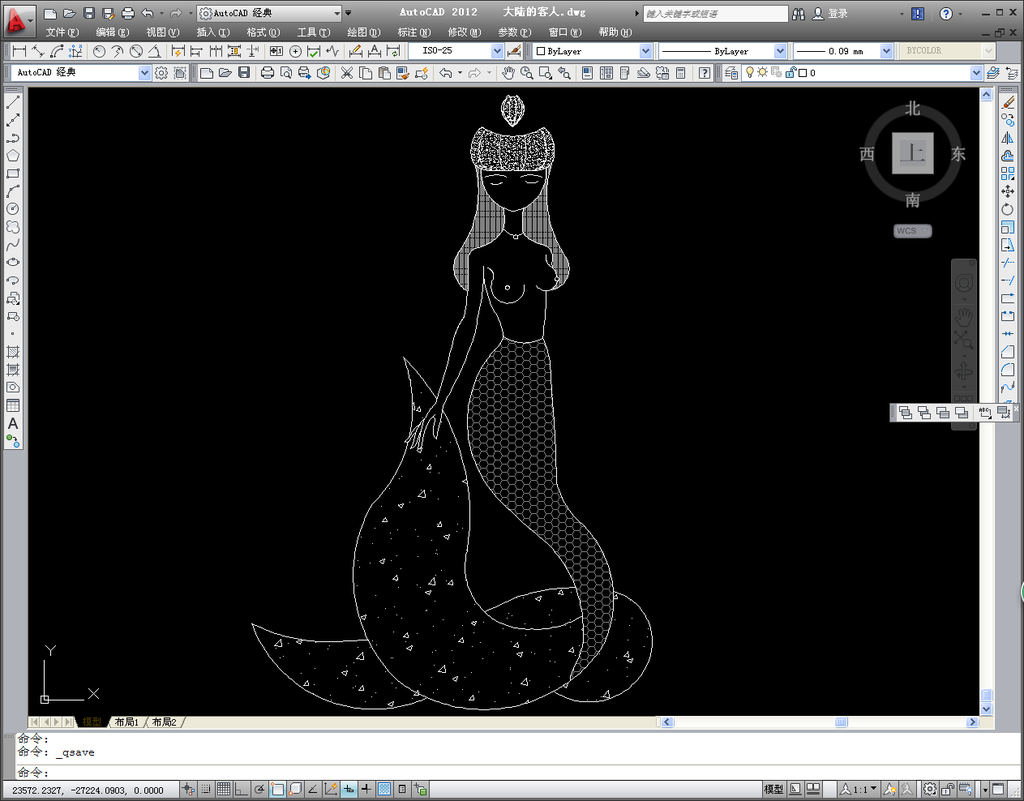The image size is (1024, 801).
Task: Select the Polygon draw tool
Action: coord(13,155)
